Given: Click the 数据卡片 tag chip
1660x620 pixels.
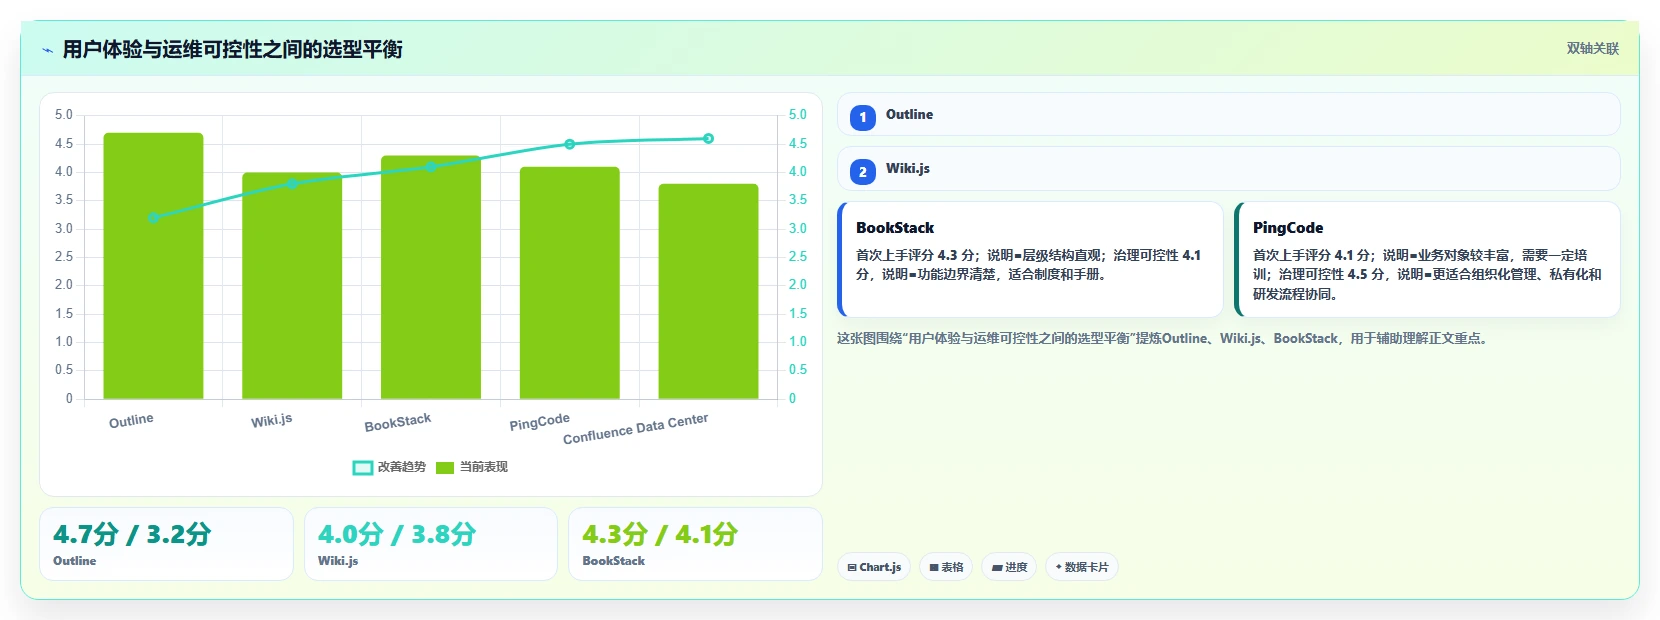Looking at the screenshot, I should tap(1082, 567).
